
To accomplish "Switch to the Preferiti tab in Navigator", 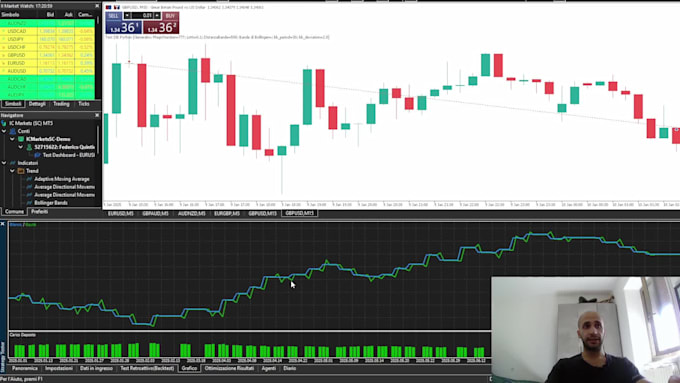I will 39,212.
